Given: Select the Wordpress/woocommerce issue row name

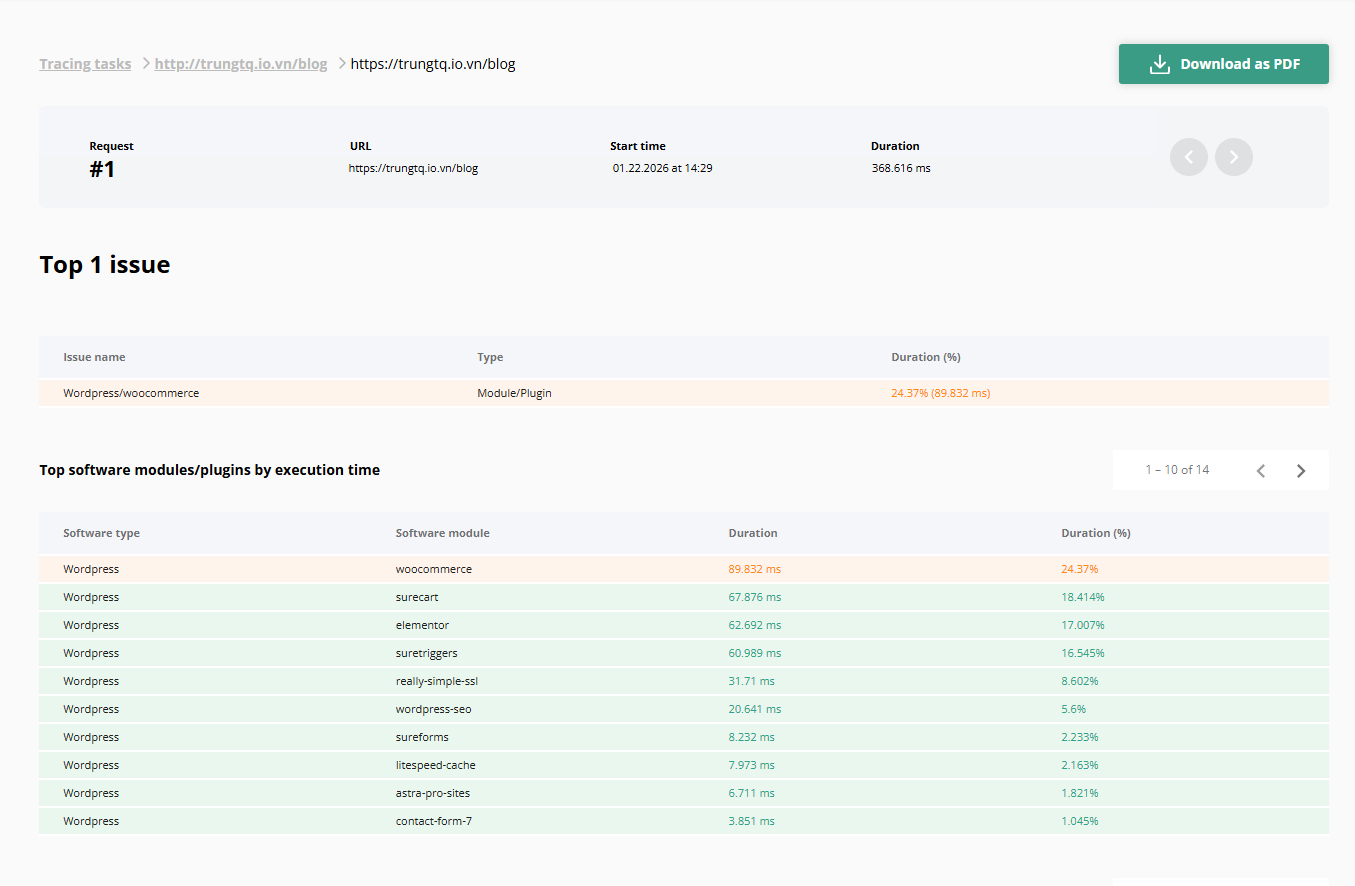Looking at the screenshot, I should point(131,393).
